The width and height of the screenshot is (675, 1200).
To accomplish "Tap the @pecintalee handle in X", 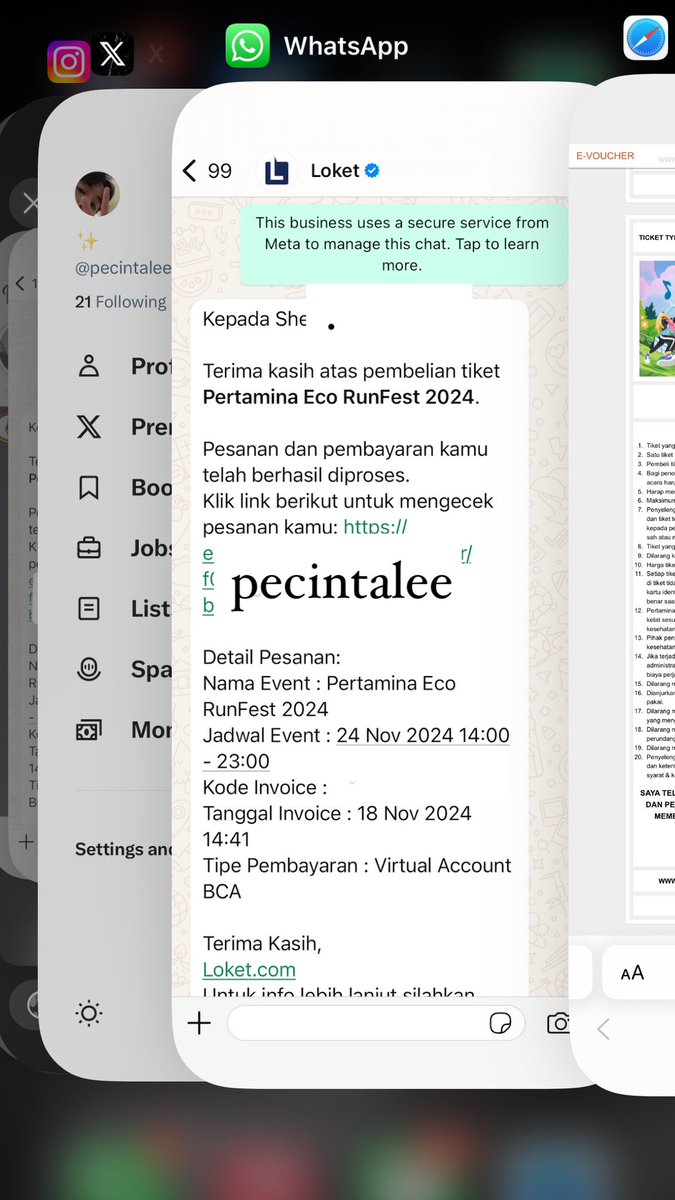I will [124, 269].
